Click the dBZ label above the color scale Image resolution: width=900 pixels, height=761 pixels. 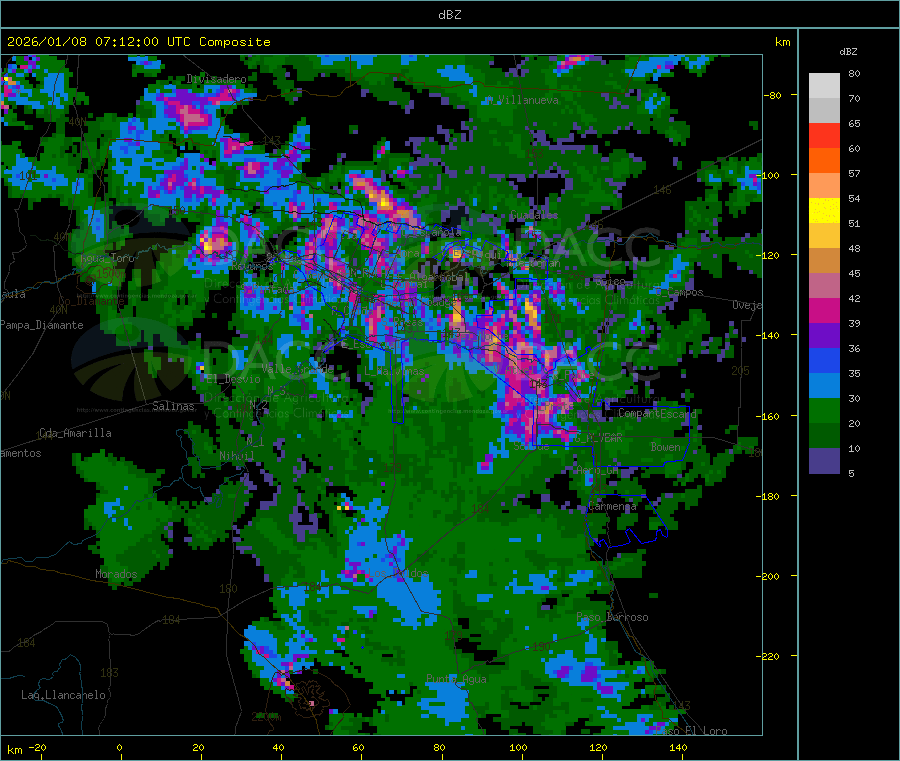[848, 52]
